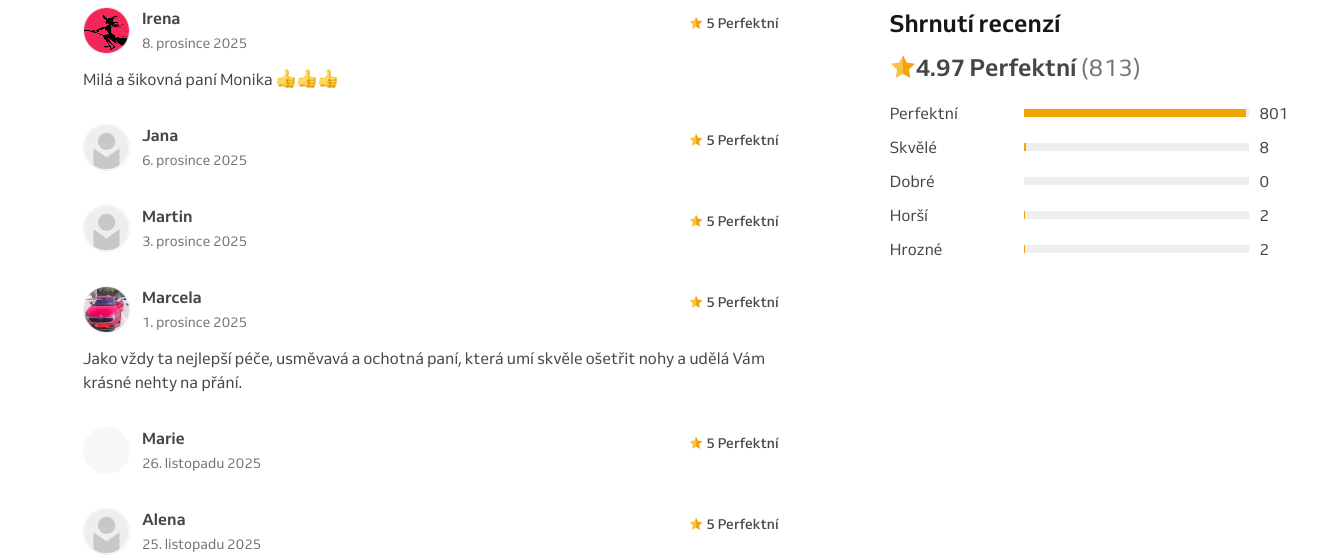Click Marie's blank avatar circle
This screenshot has width=1338, height=560.
(x=106, y=451)
